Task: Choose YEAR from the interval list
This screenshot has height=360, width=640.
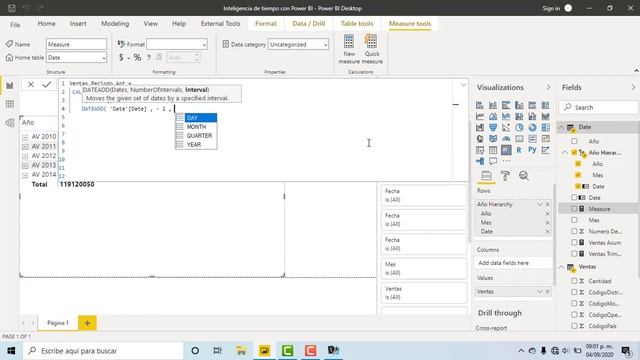Action: pyautogui.click(x=196, y=144)
